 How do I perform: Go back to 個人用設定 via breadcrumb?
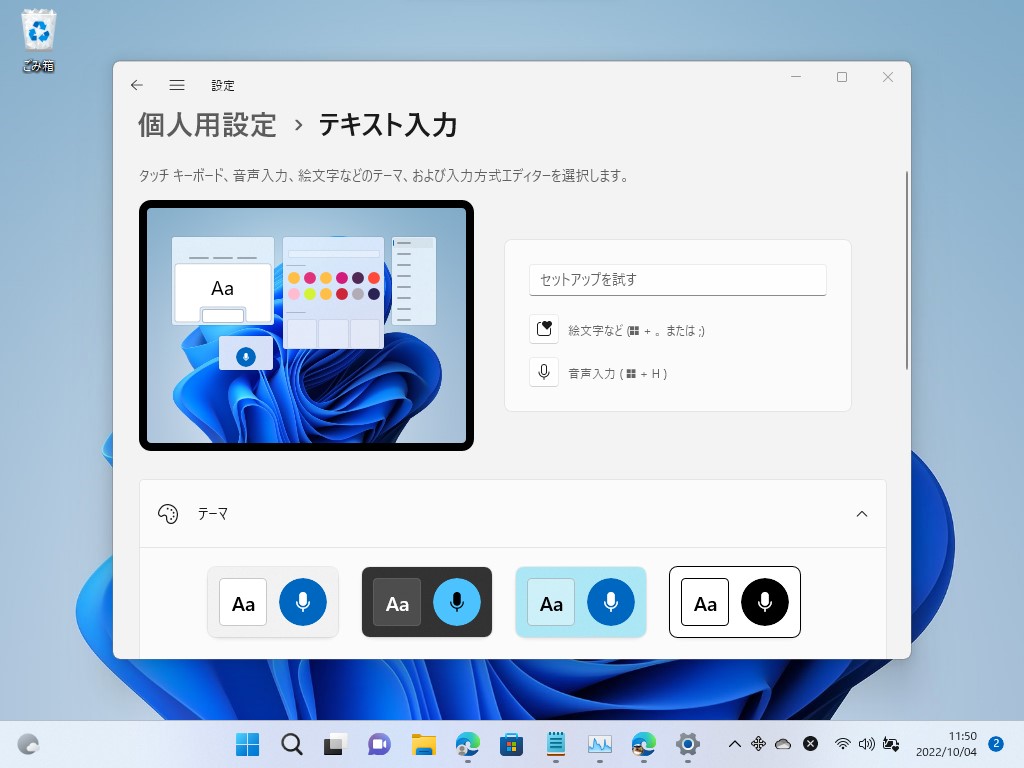(207, 126)
